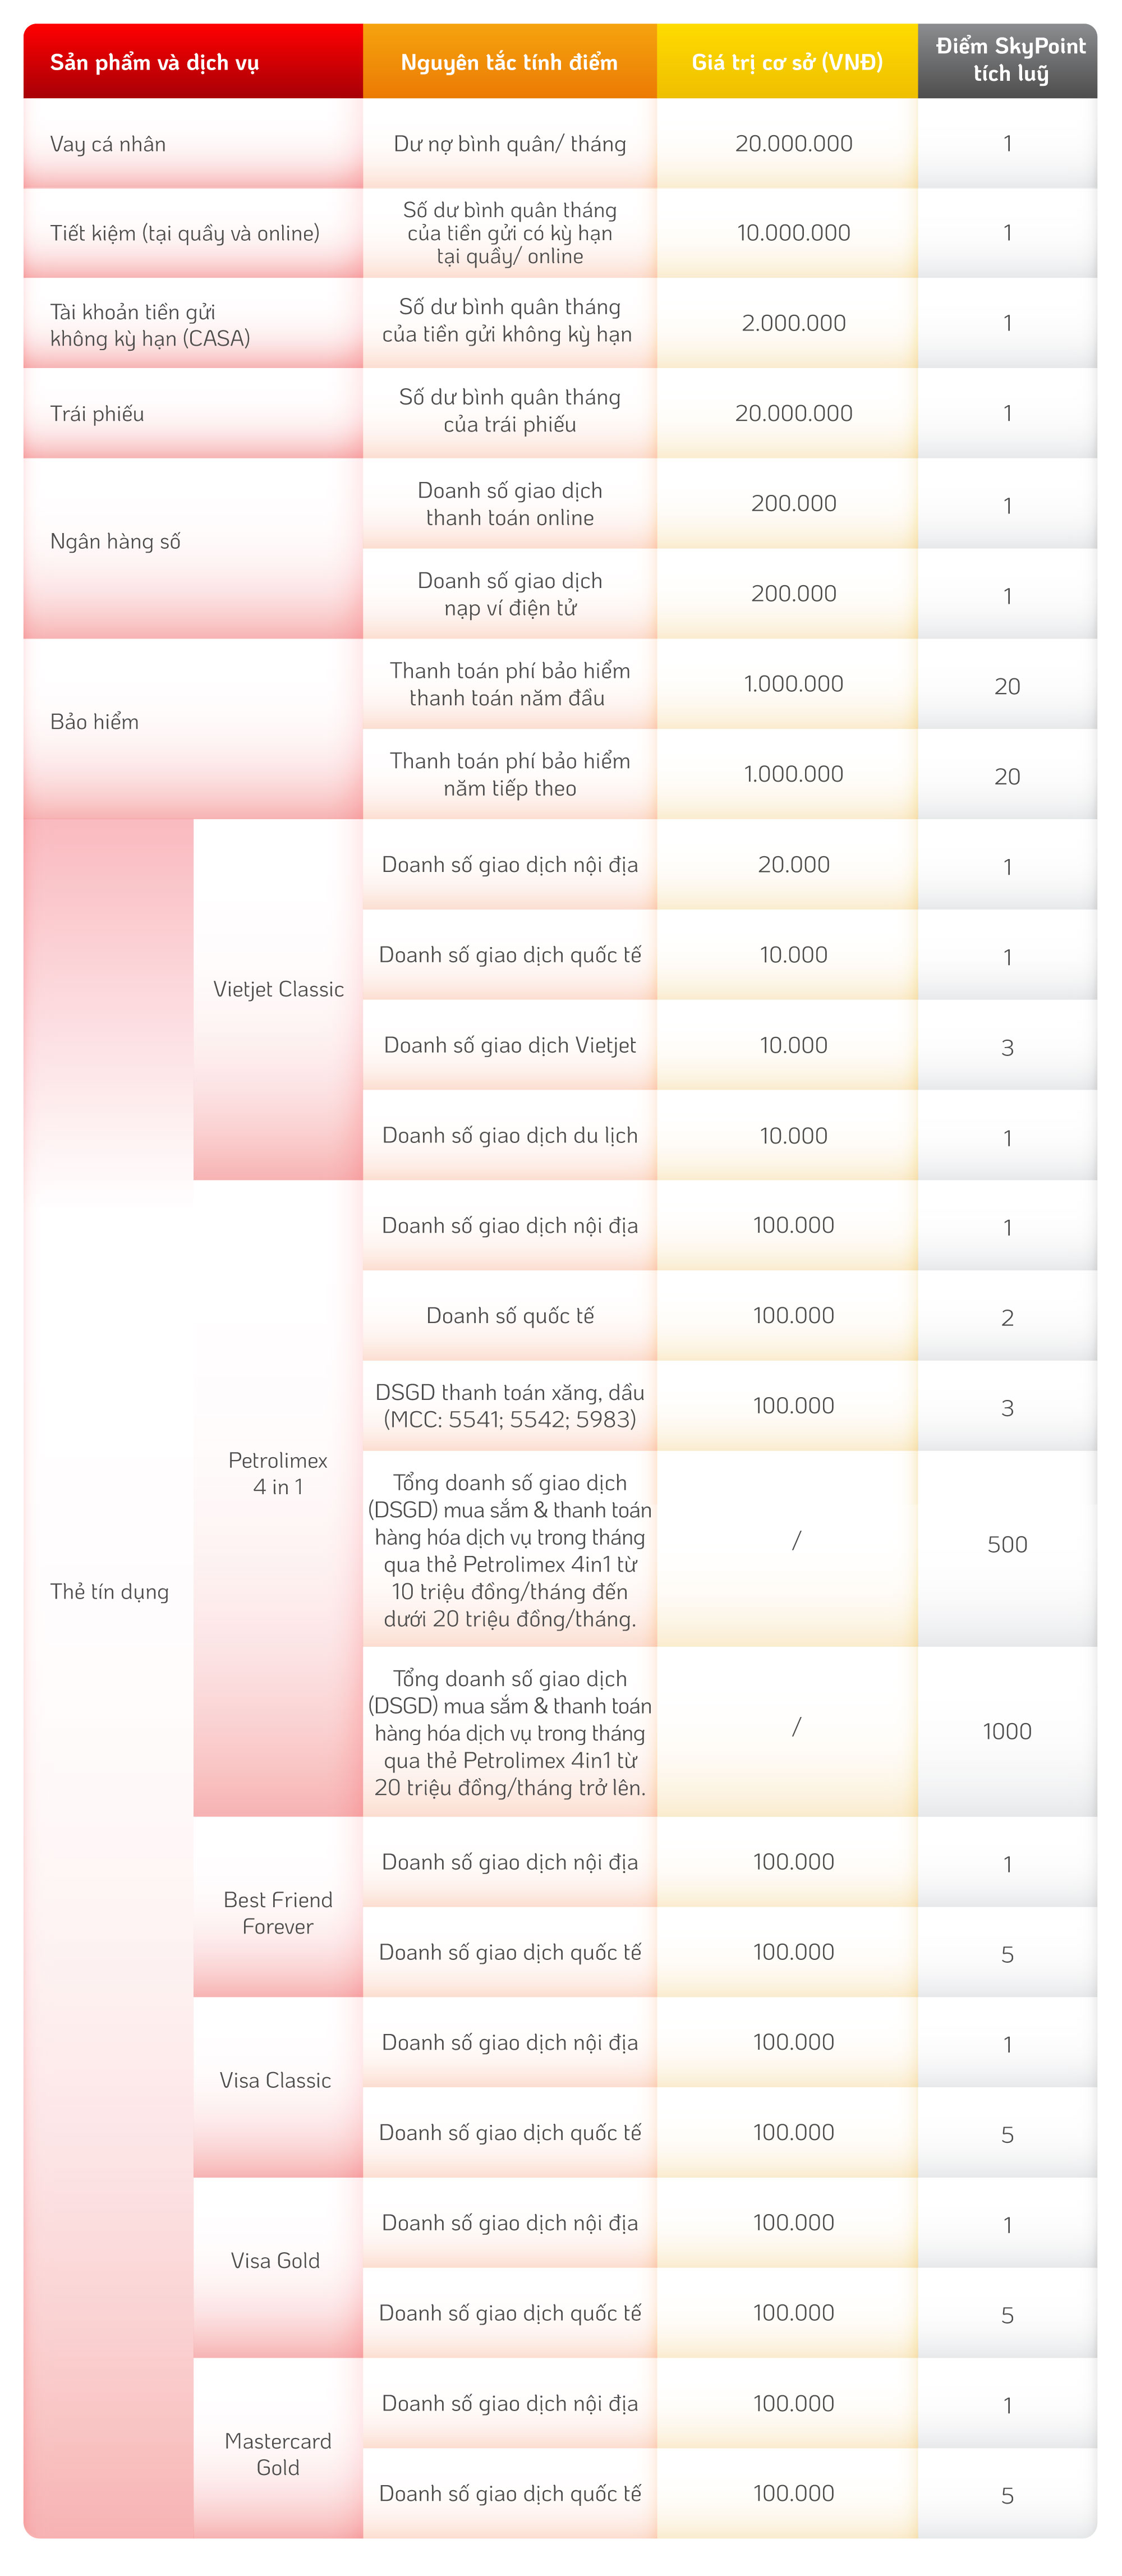Select the "Vay cá nhân" row label

[x=108, y=144]
